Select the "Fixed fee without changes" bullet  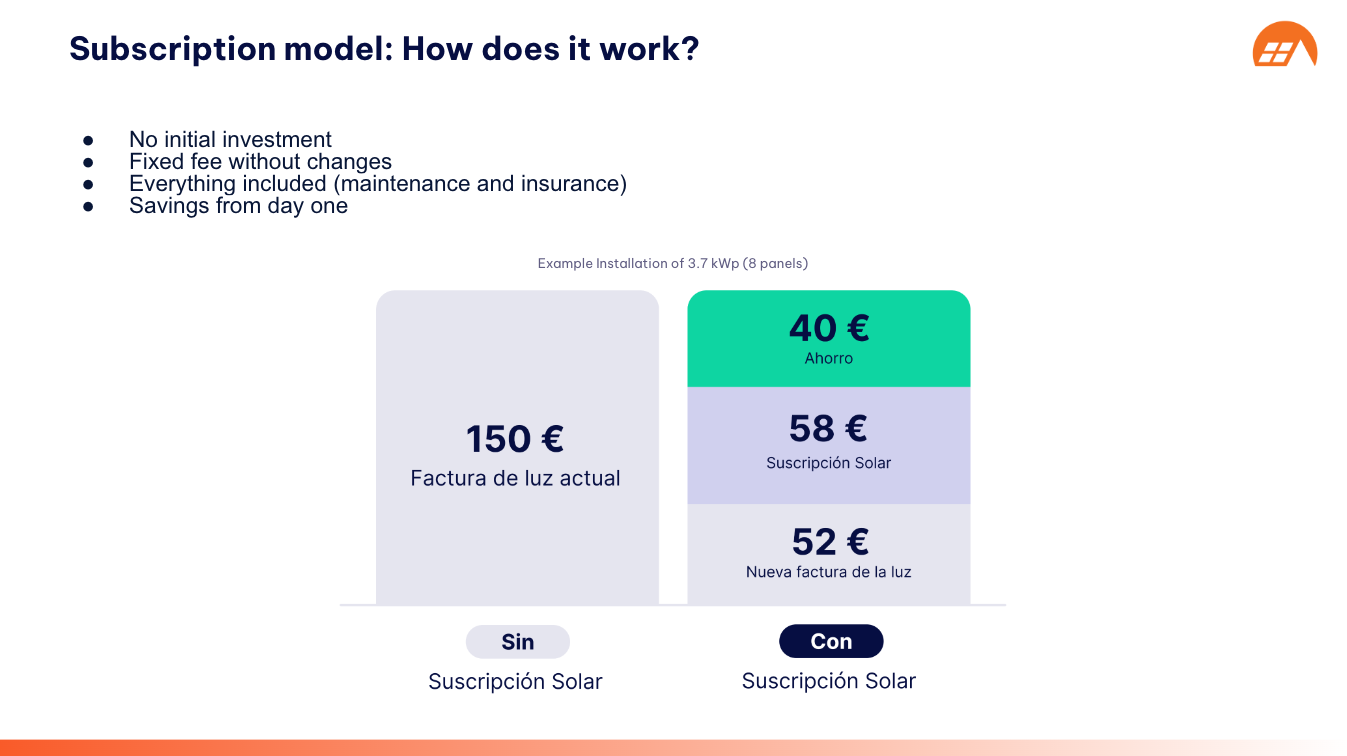(260, 162)
